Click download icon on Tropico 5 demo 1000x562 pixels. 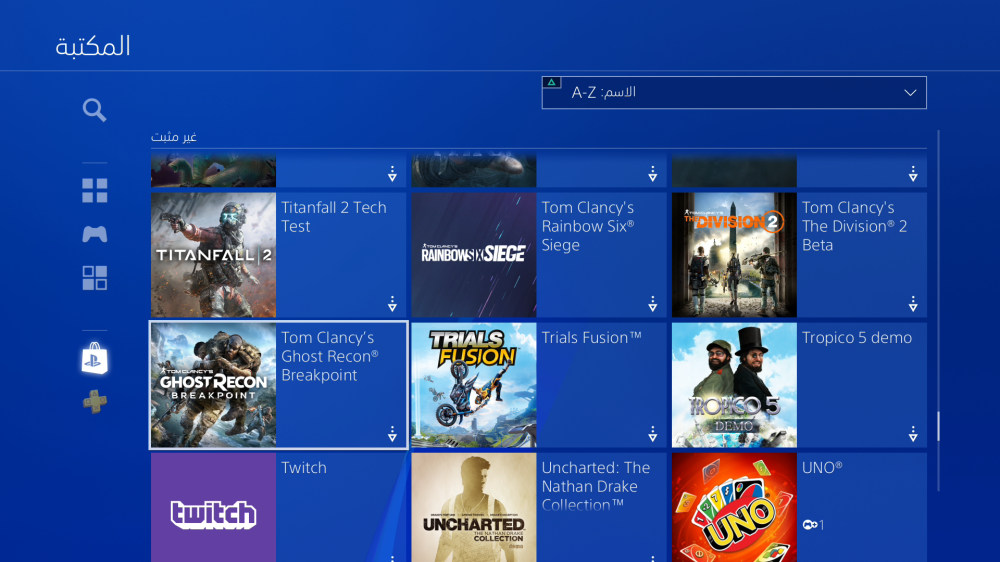click(x=913, y=434)
